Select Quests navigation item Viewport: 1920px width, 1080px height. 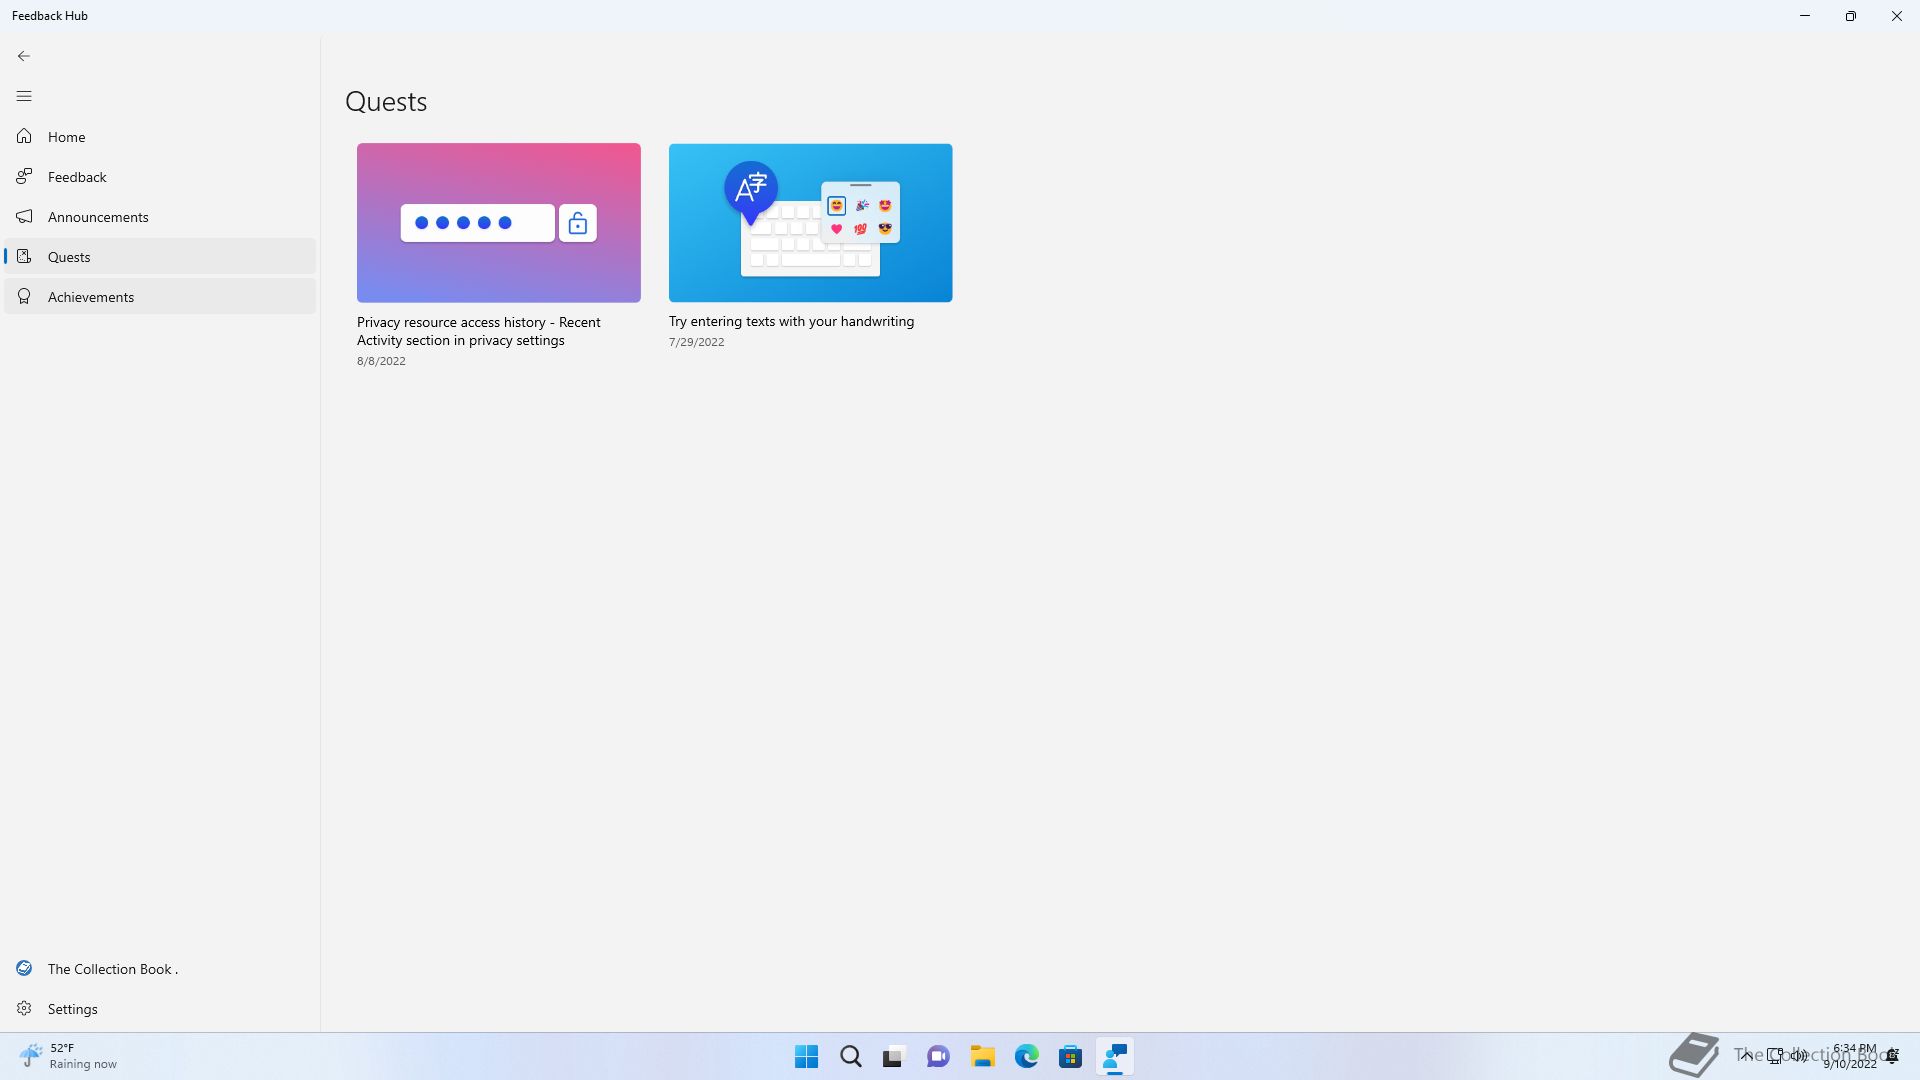(160, 256)
